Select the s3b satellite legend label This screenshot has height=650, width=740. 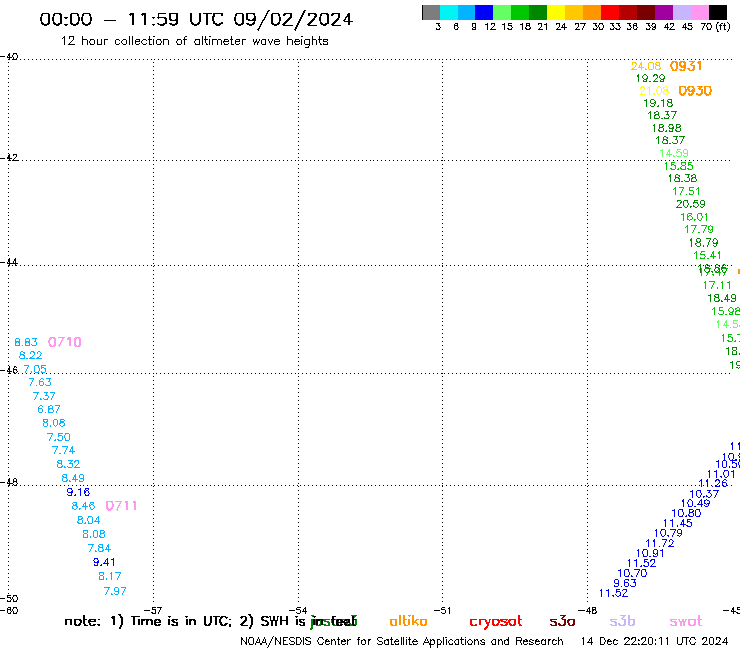[622, 622]
